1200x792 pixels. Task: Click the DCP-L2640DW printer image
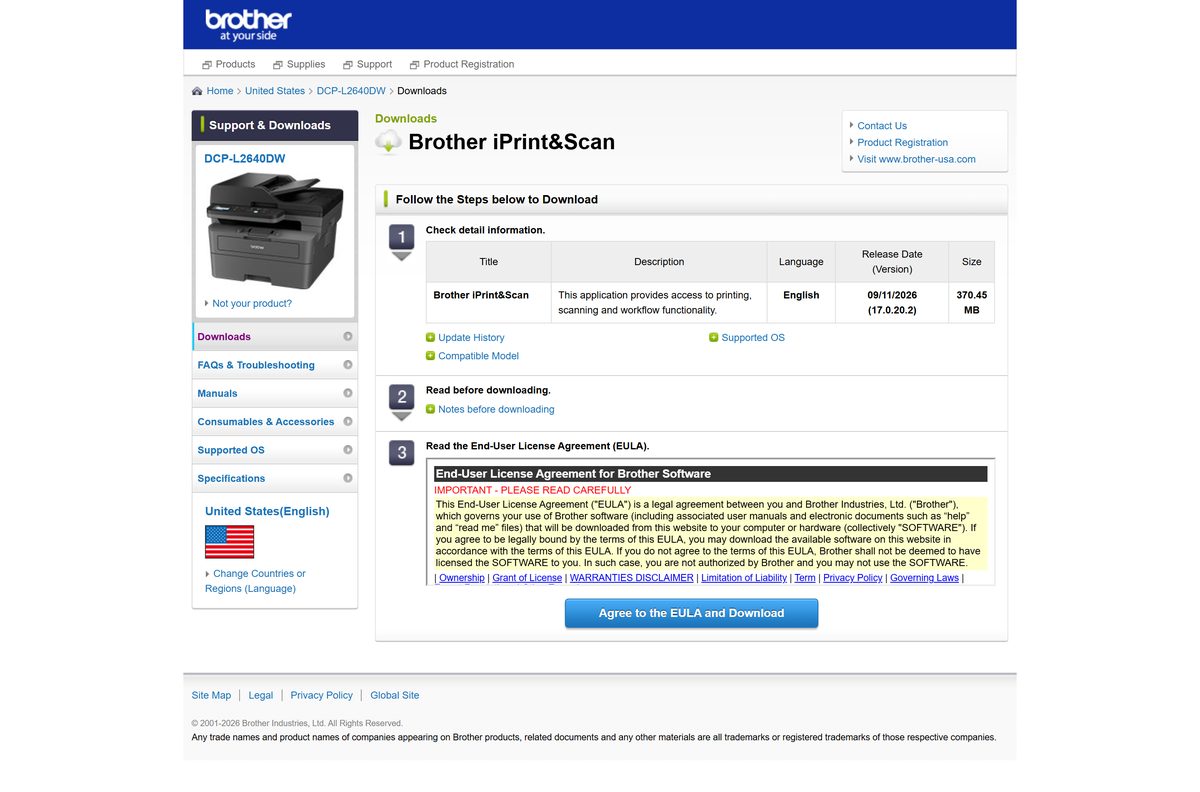pos(275,229)
